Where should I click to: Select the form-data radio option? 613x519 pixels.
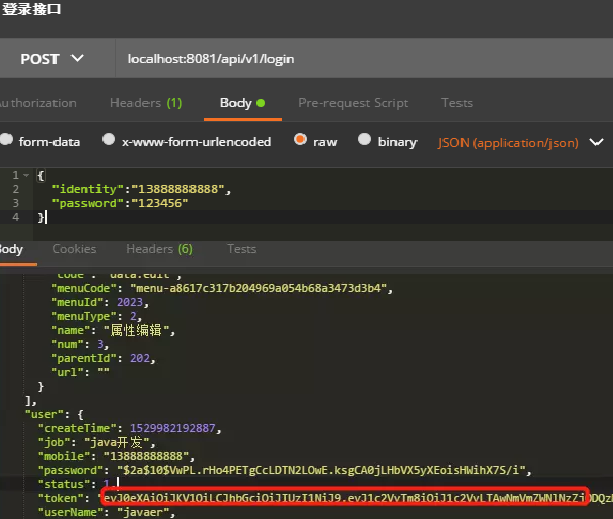[x=7, y=140]
